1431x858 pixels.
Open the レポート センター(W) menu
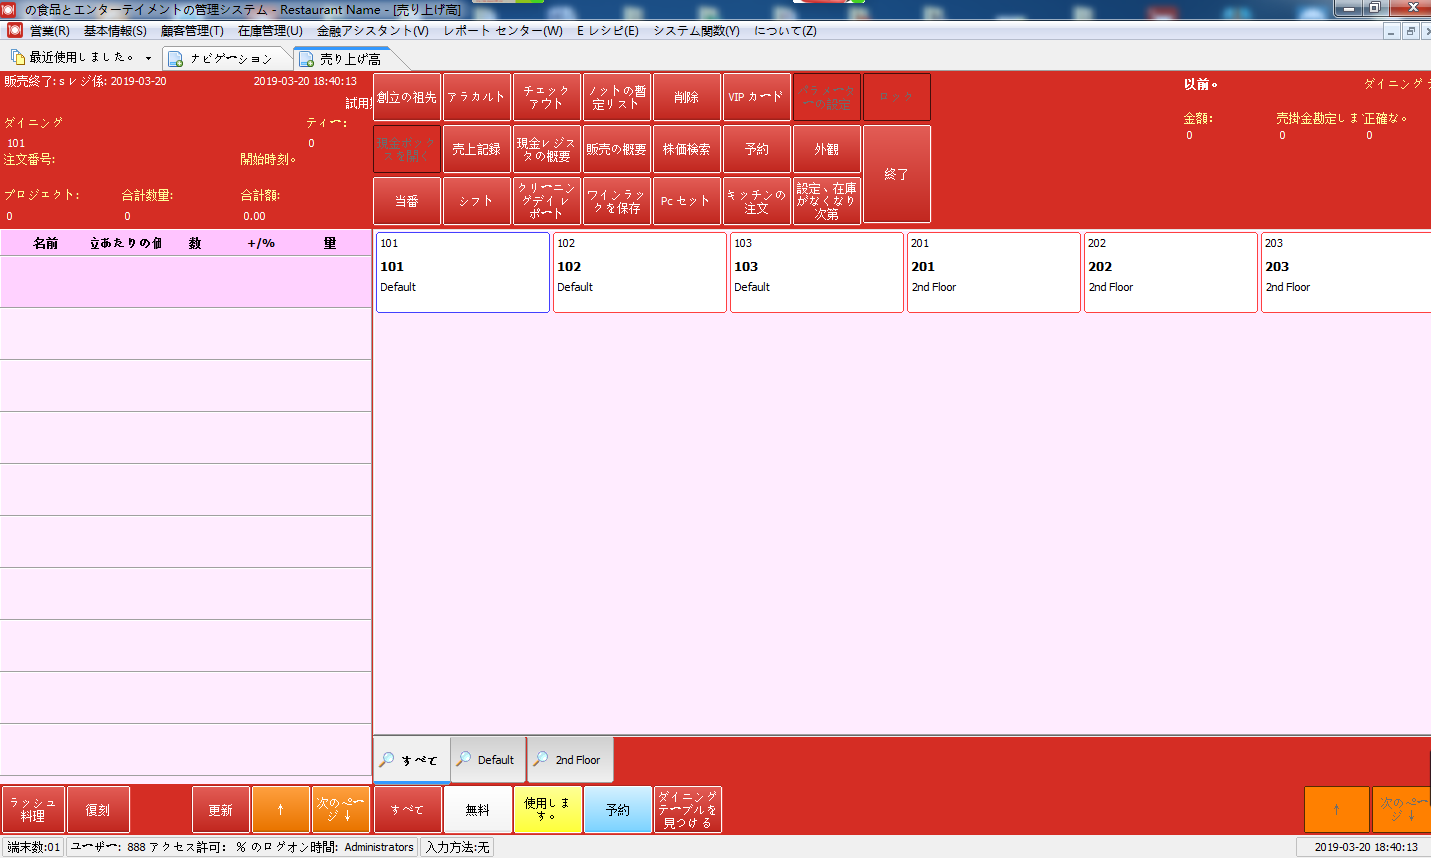tap(503, 31)
